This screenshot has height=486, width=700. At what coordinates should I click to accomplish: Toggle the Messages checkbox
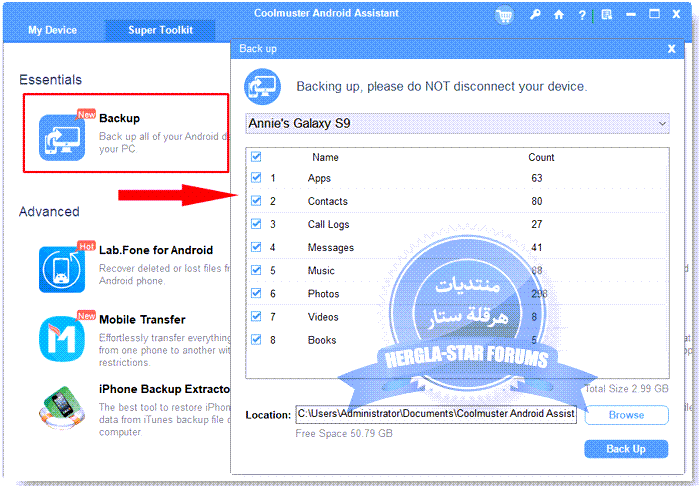[256, 247]
